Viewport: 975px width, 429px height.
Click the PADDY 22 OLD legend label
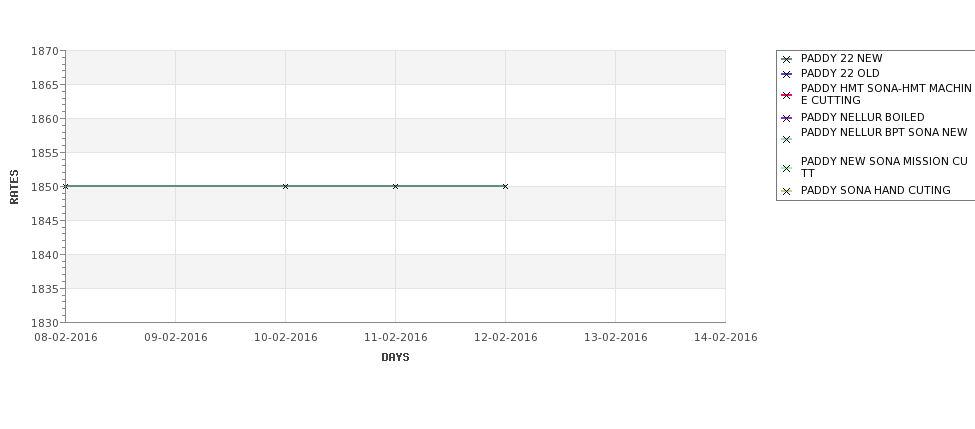point(840,73)
